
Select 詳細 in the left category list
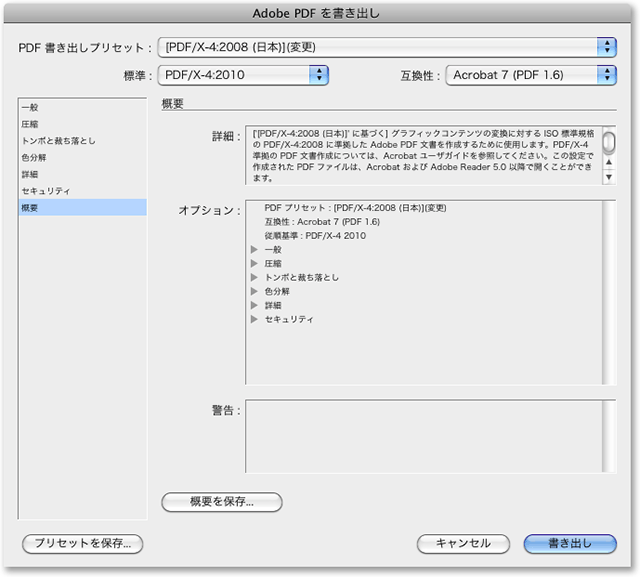pos(31,174)
